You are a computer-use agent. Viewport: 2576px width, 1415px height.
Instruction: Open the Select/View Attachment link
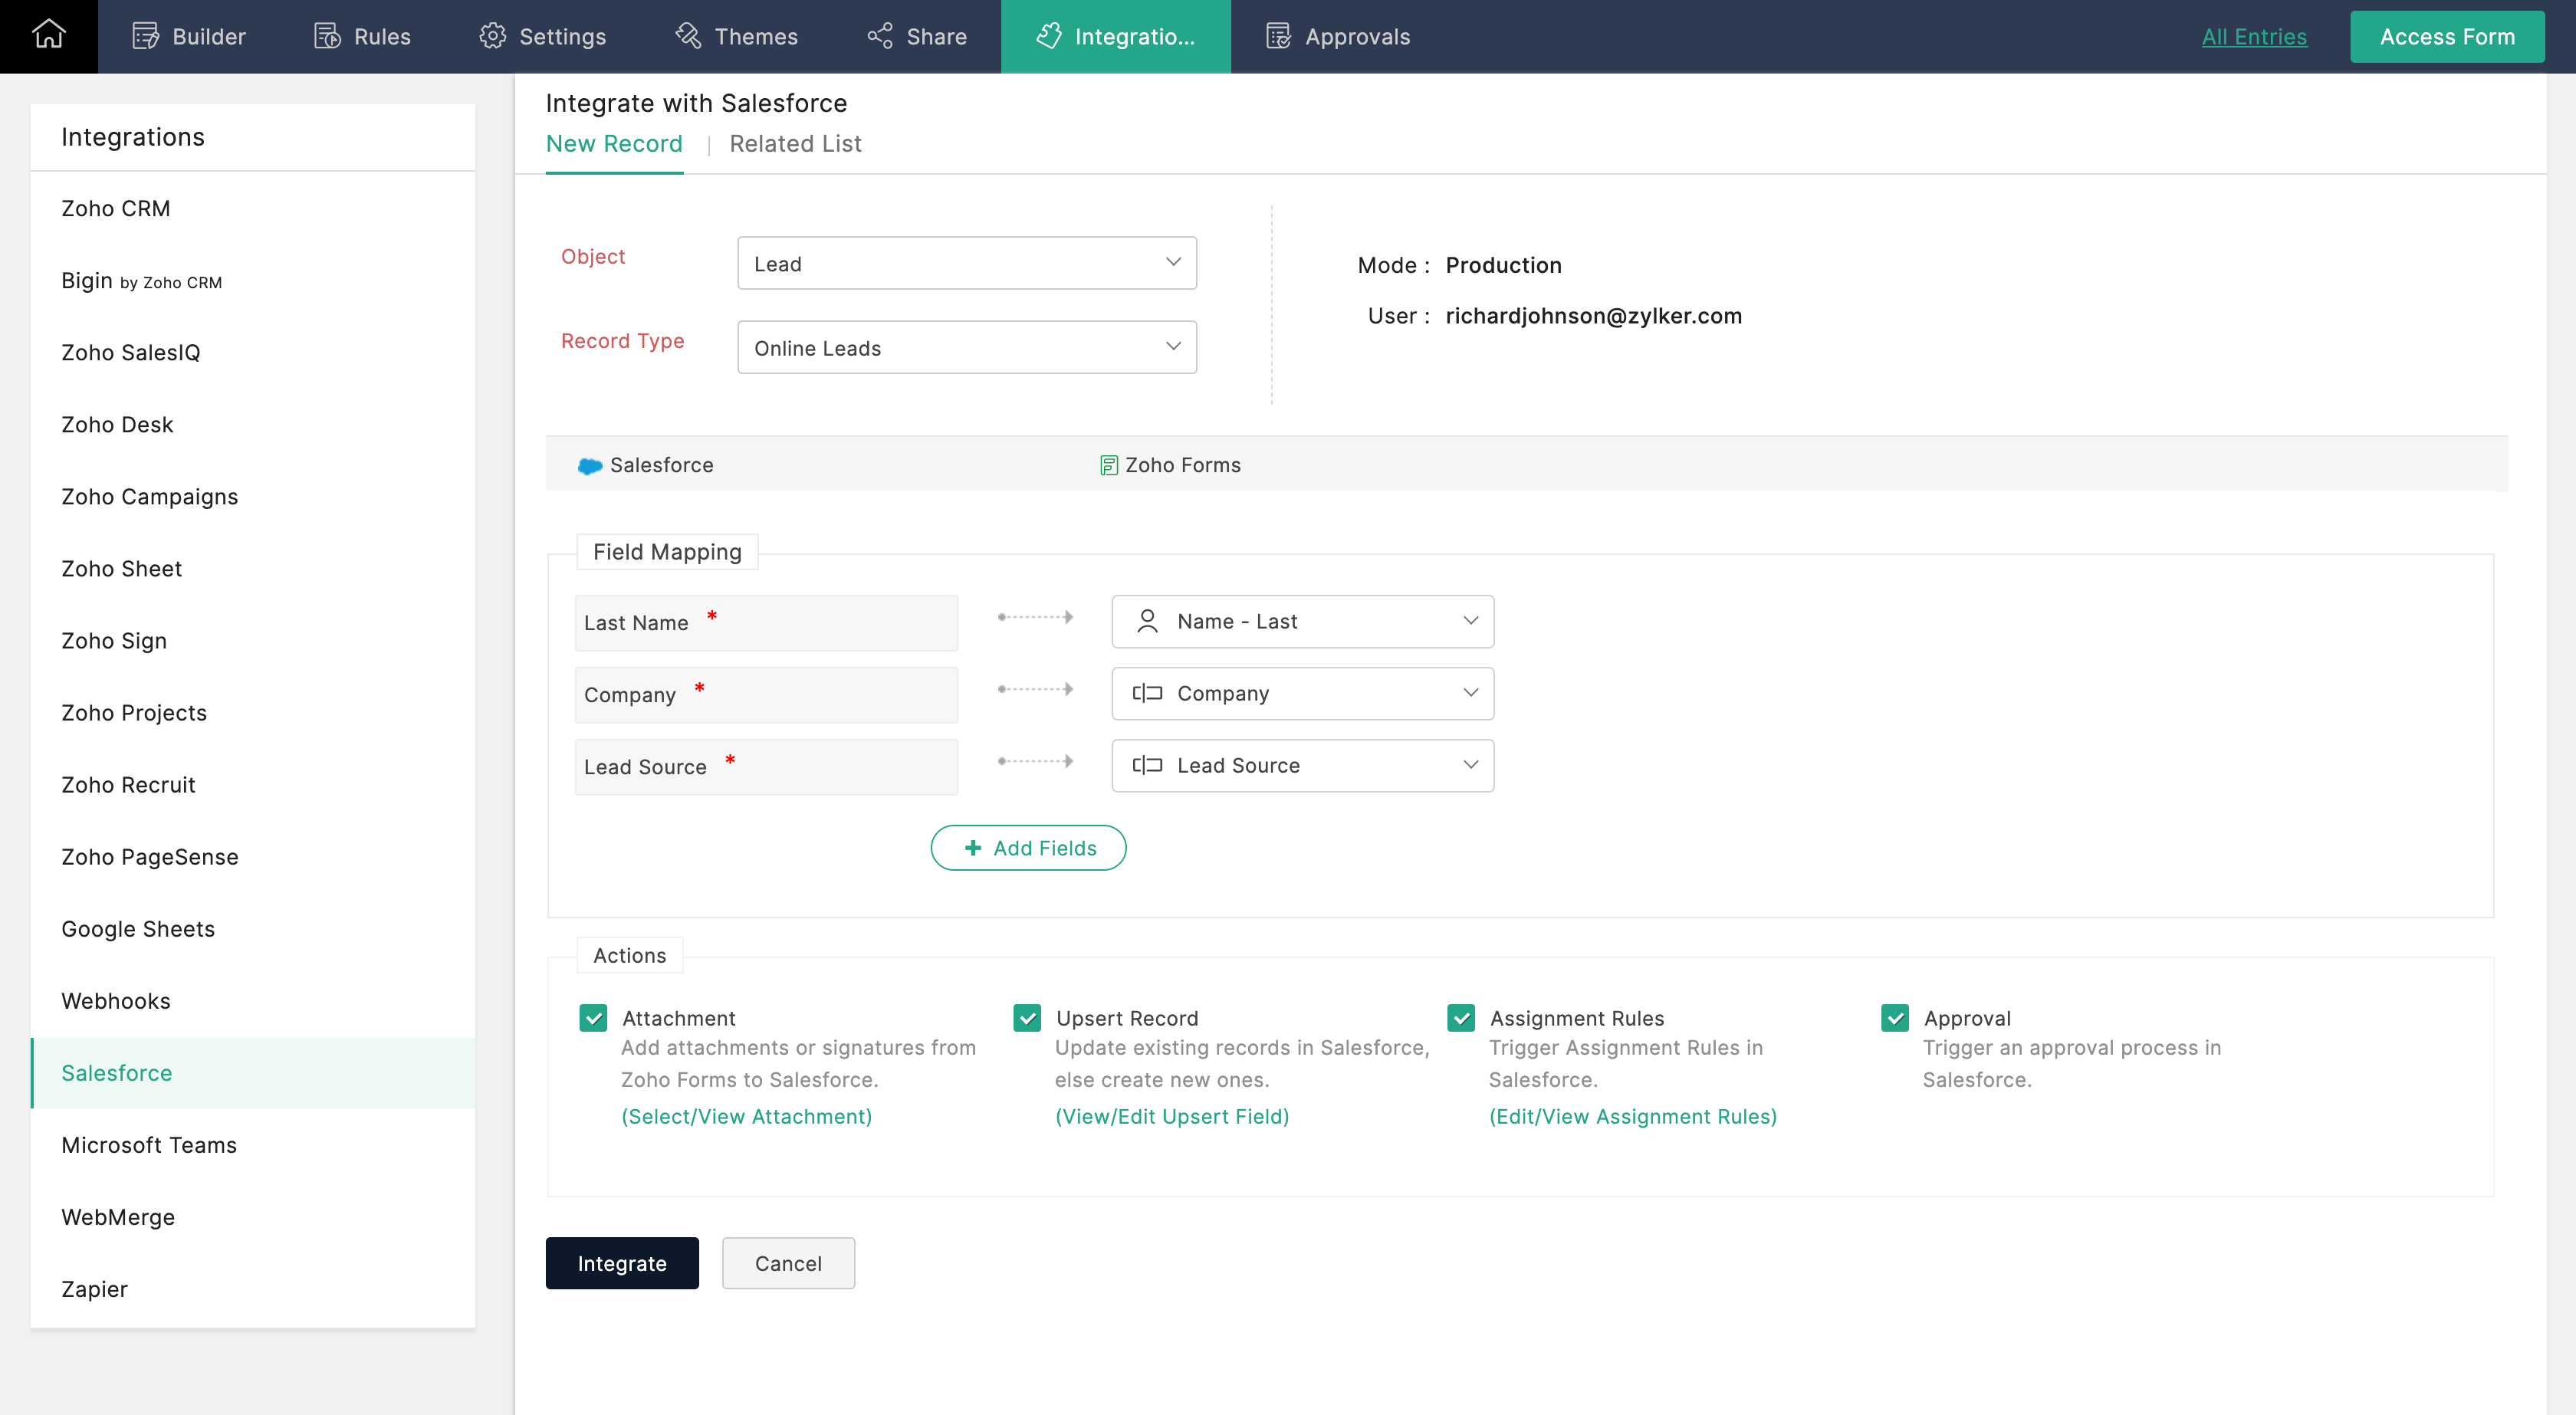coord(747,1116)
